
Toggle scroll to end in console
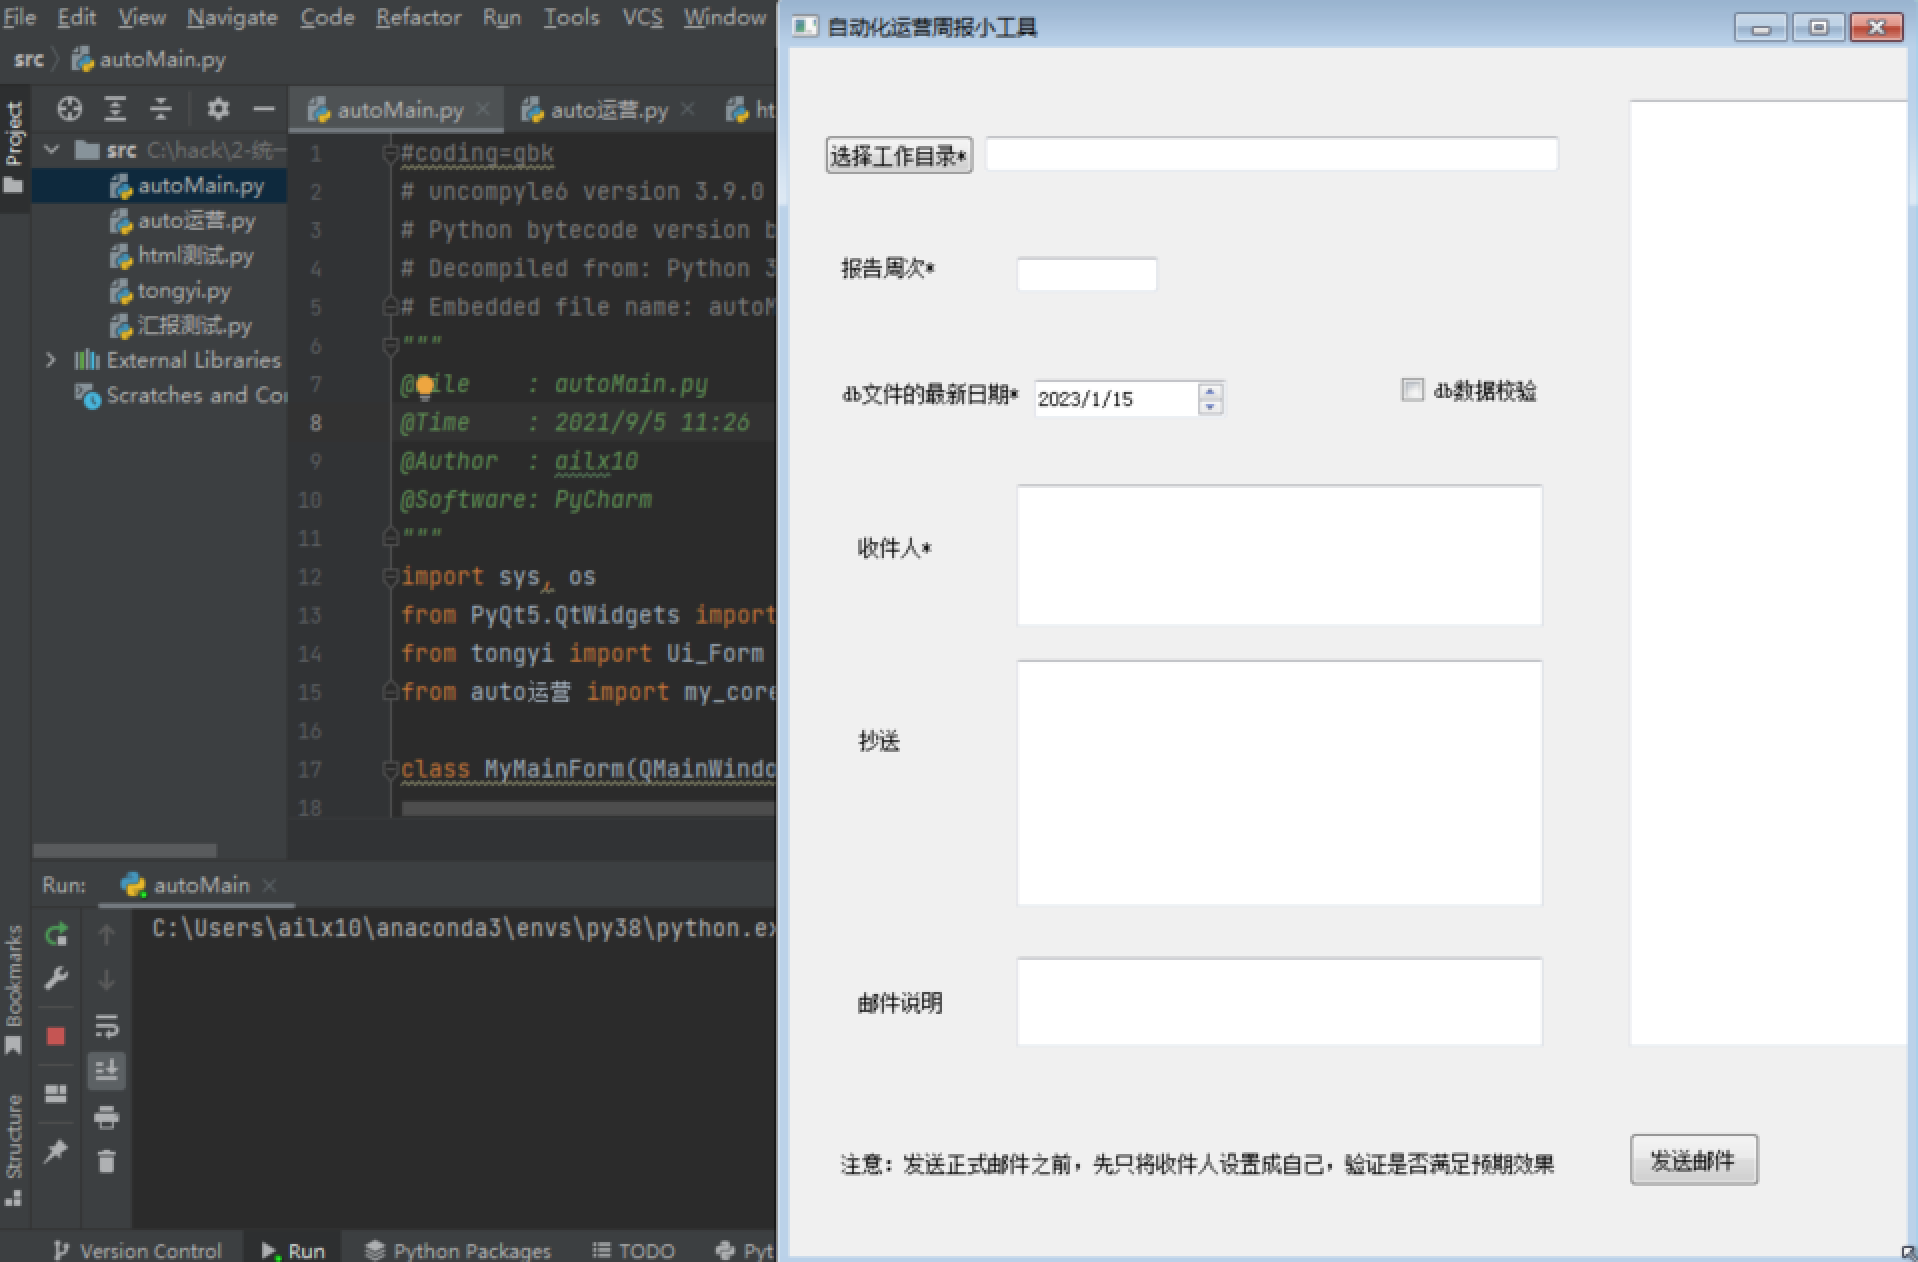106,1070
